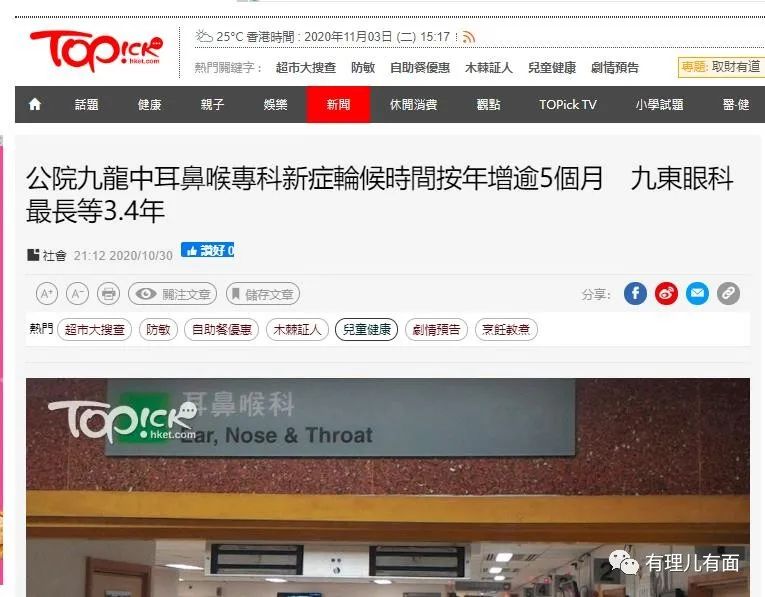Toggle 儲存文章 save article button
The height and width of the screenshot is (597, 765).
tap(262, 294)
